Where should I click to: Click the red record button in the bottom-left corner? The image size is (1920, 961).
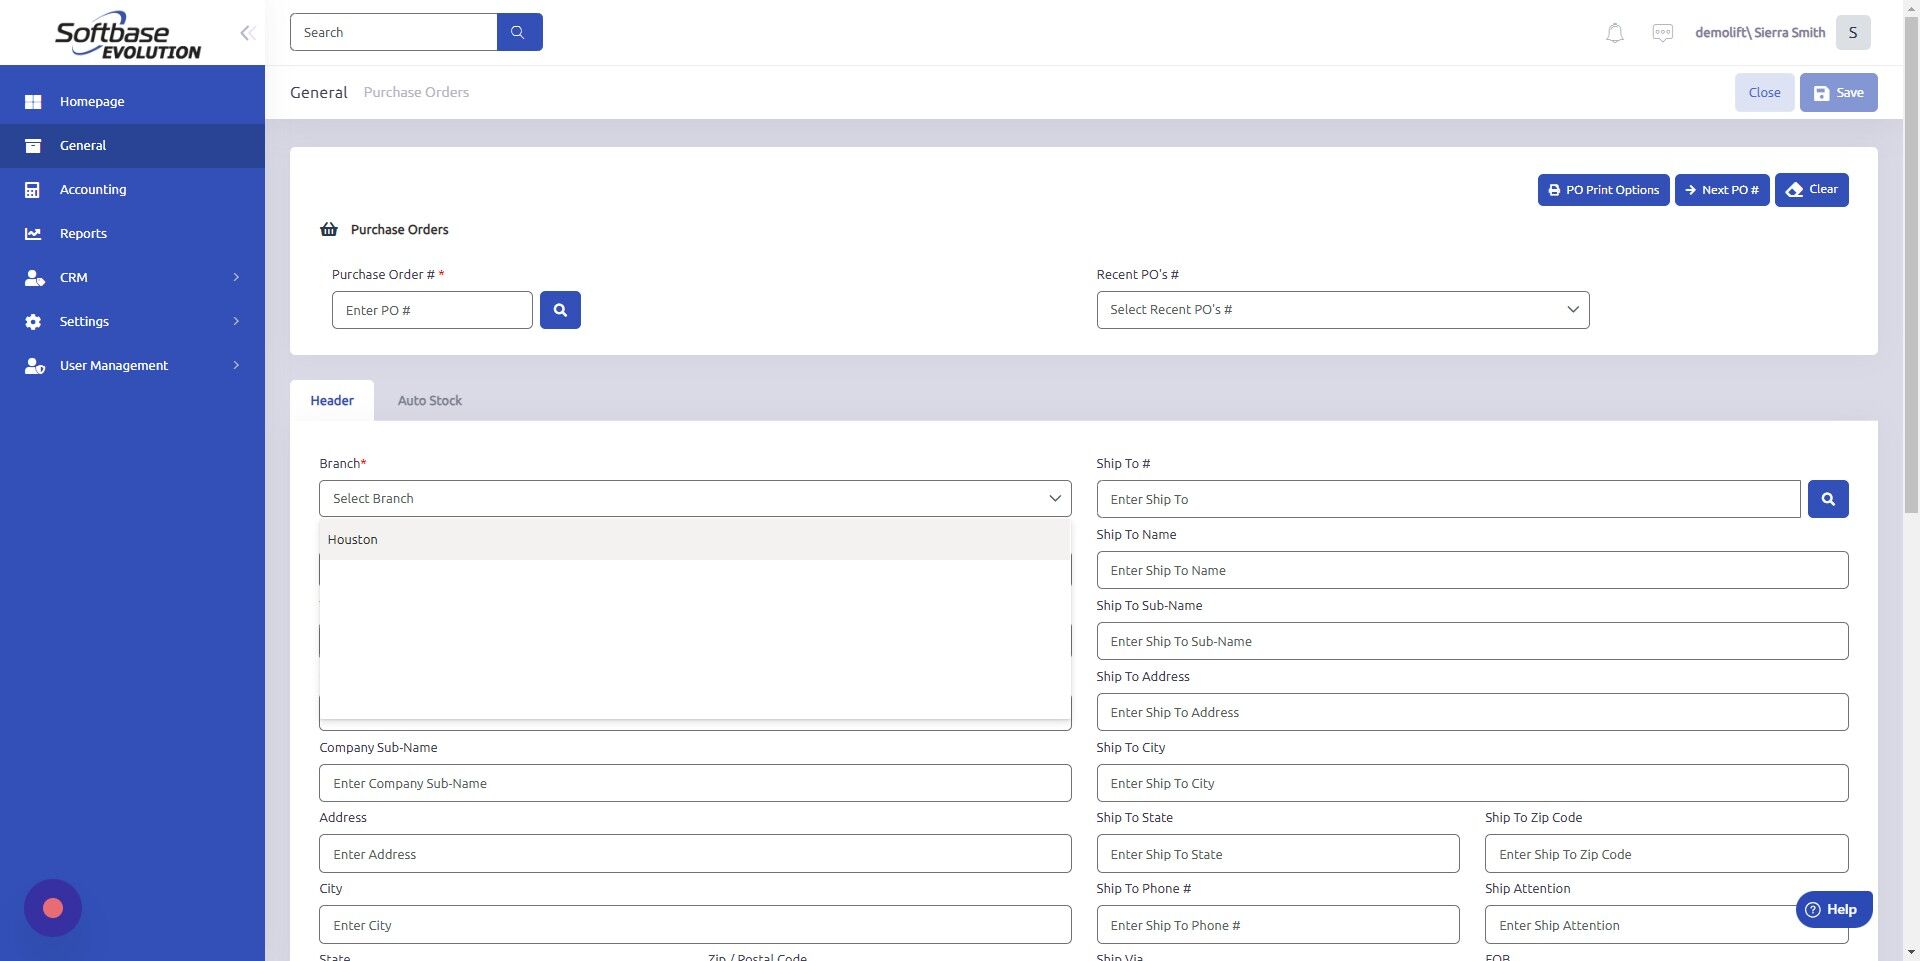click(53, 908)
